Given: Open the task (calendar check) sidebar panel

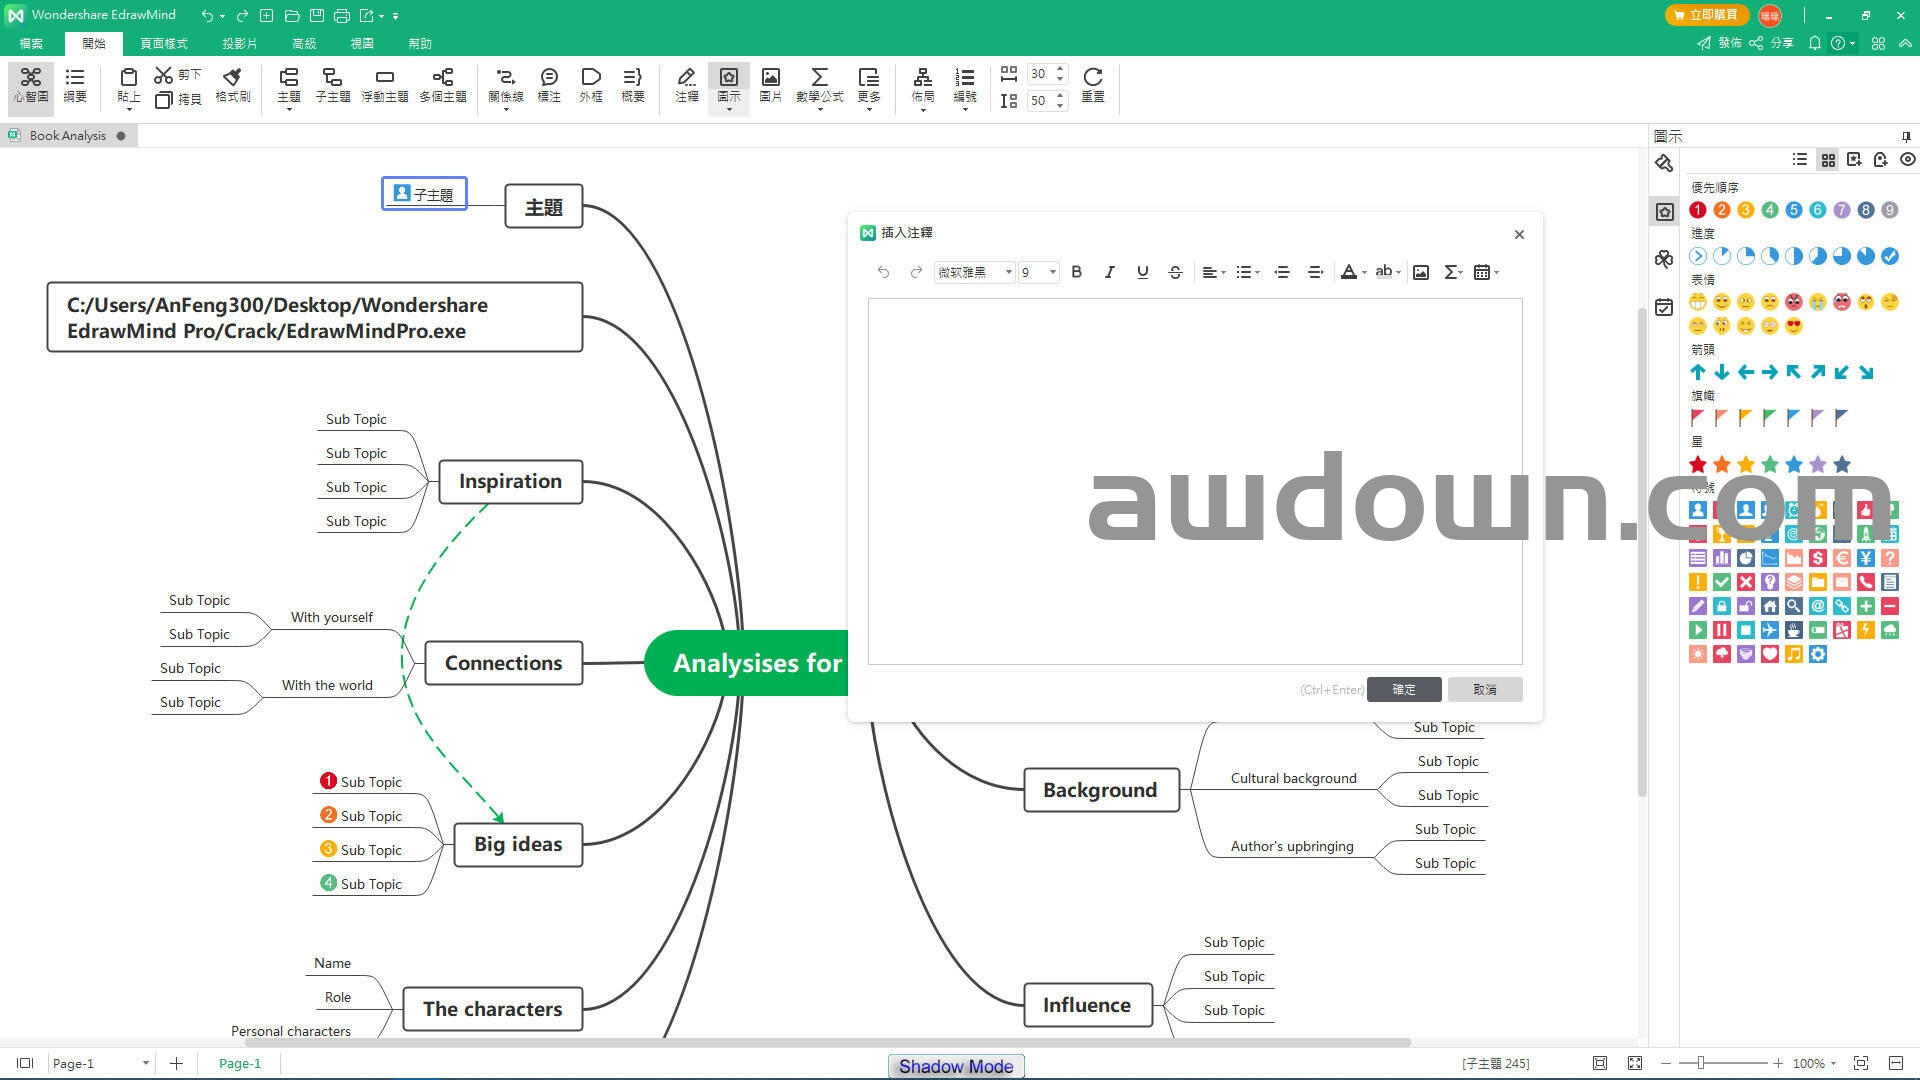Looking at the screenshot, I should click(x=1664, y=307).
